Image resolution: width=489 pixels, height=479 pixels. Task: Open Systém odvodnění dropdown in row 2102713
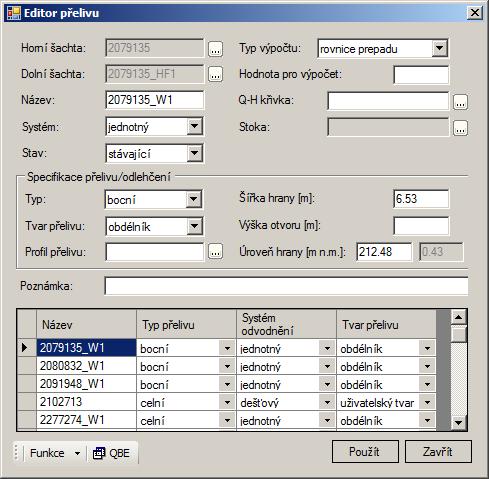point(327,402)
